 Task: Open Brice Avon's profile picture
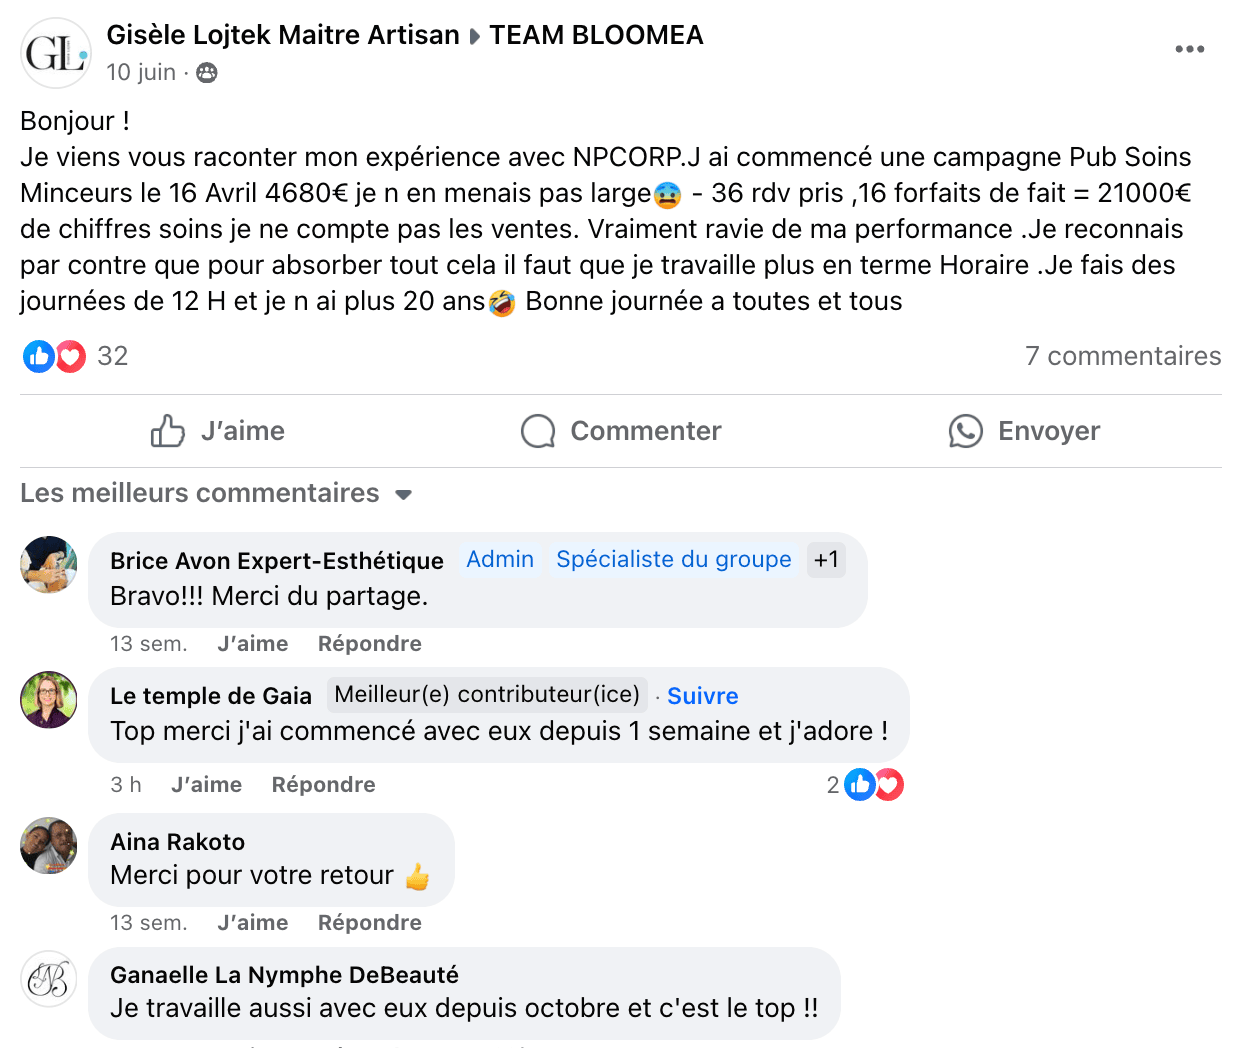pyautogui.click(x=49, y=565)
